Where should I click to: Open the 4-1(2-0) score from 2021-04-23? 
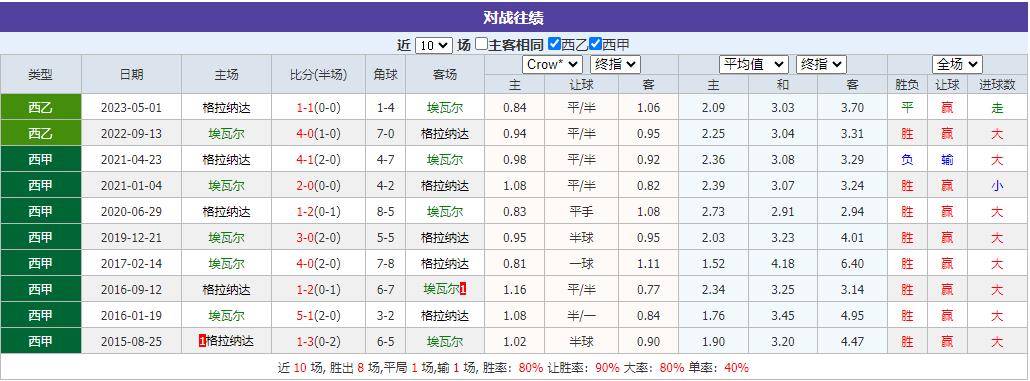click(319, 160)
